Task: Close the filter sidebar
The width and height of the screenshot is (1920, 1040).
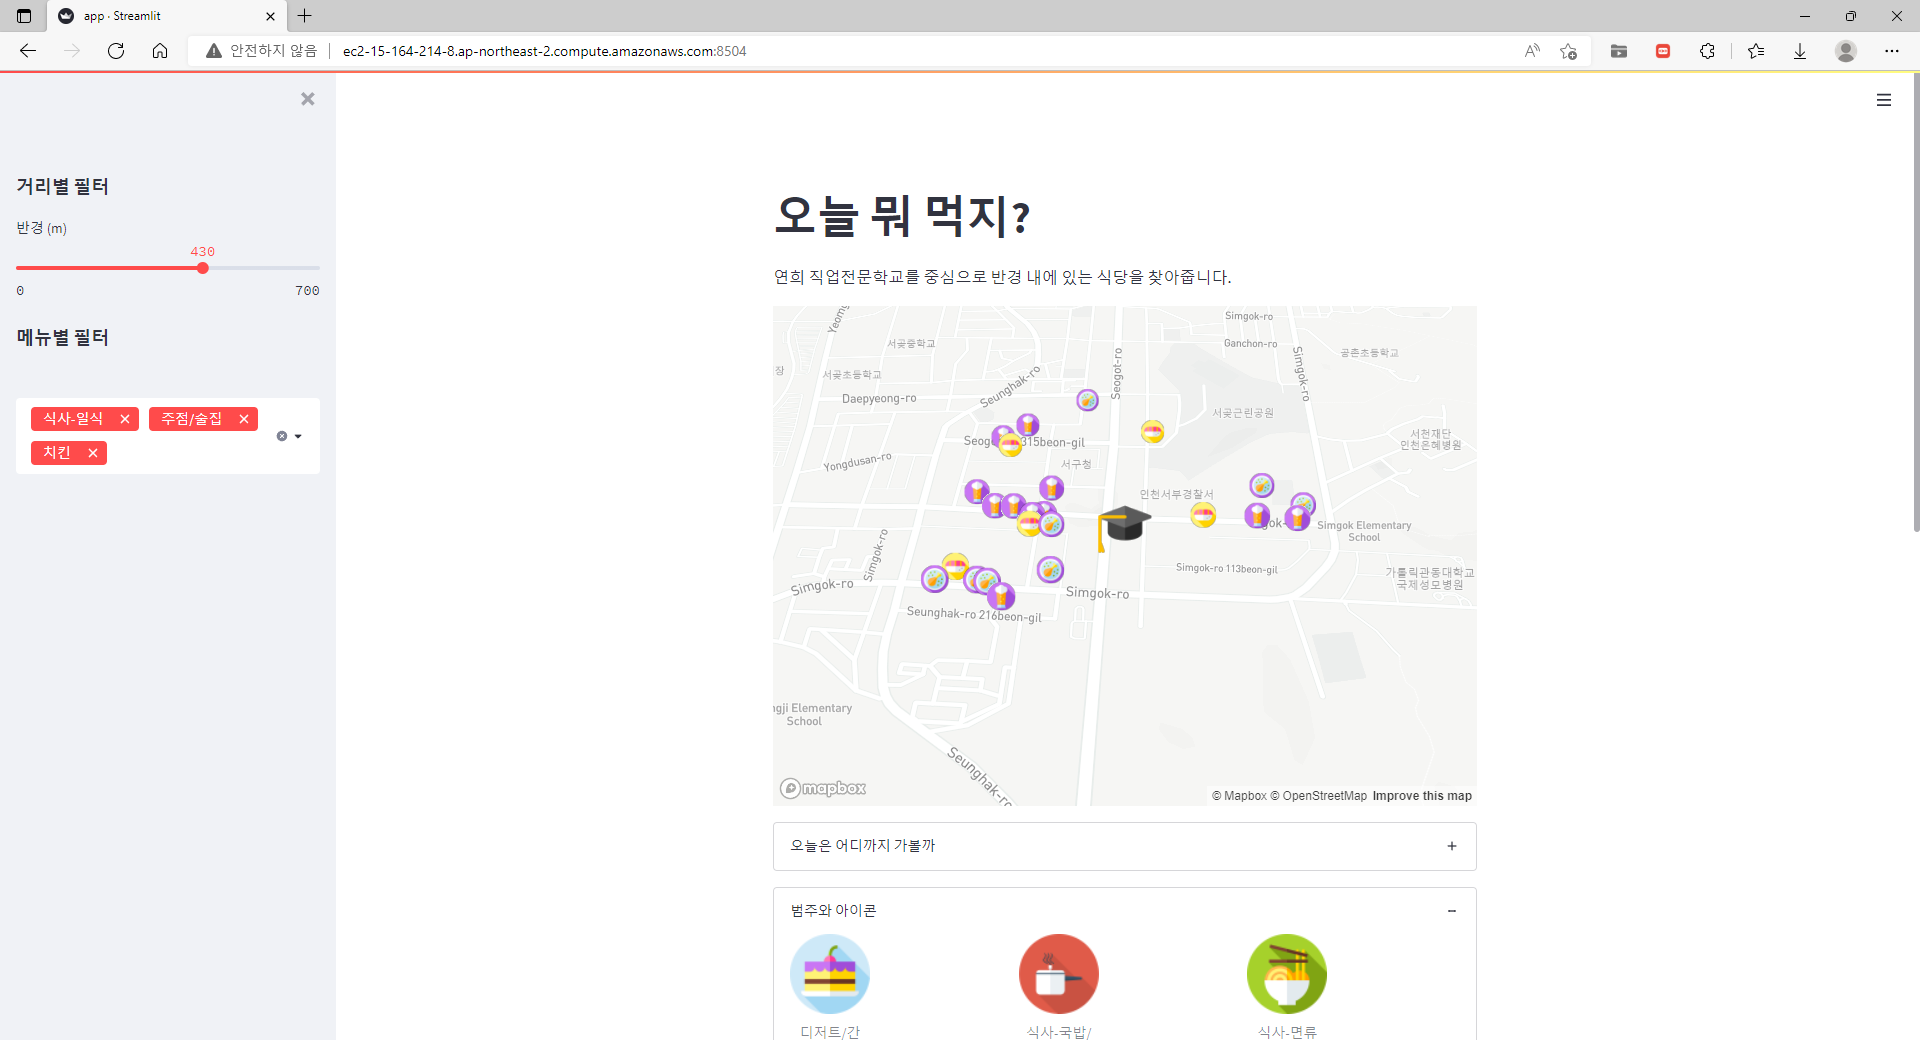Action: tap(307, 99)
